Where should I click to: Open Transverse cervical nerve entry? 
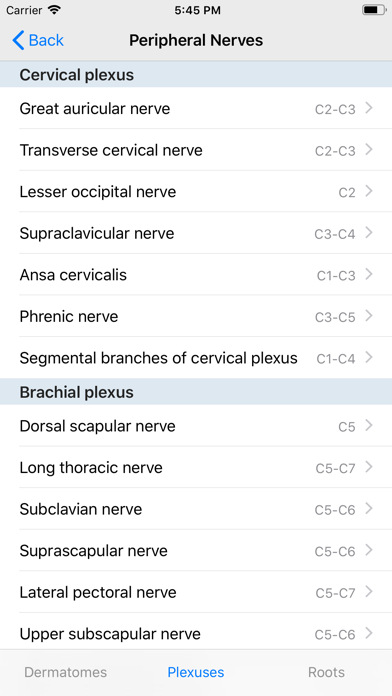point(196,150)
